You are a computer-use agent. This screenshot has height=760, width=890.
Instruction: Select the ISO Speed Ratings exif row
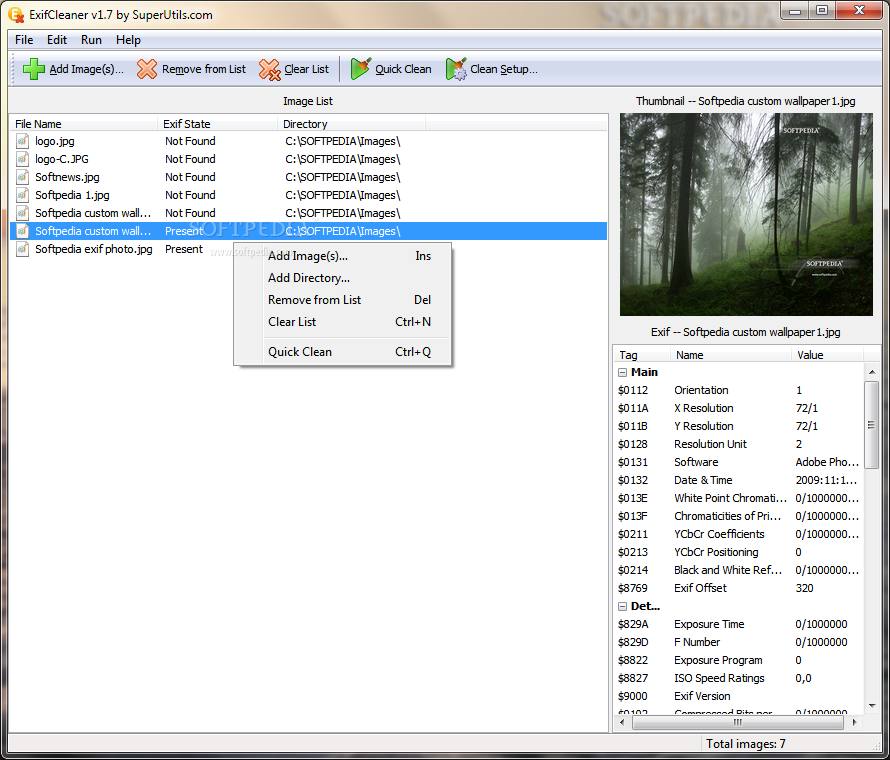click(739, 678)
